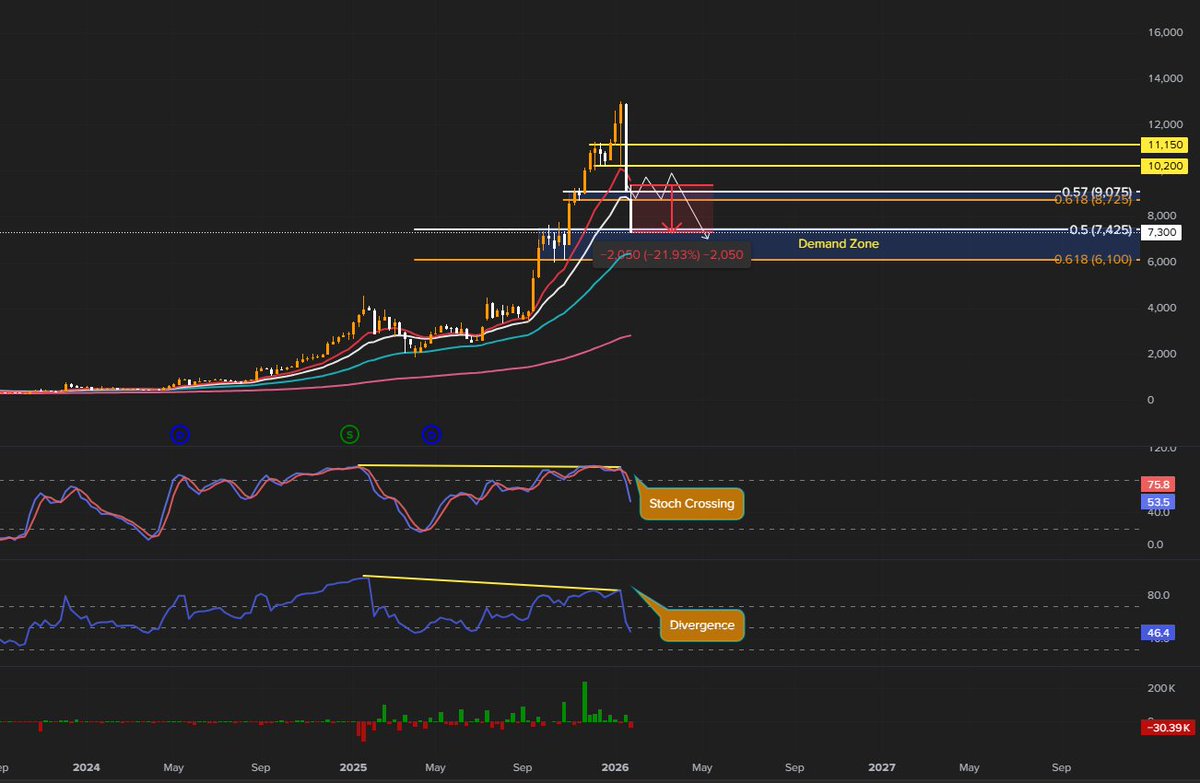
Task: Click the 10,200 yellow price level tag
Action: (1163, 165)
